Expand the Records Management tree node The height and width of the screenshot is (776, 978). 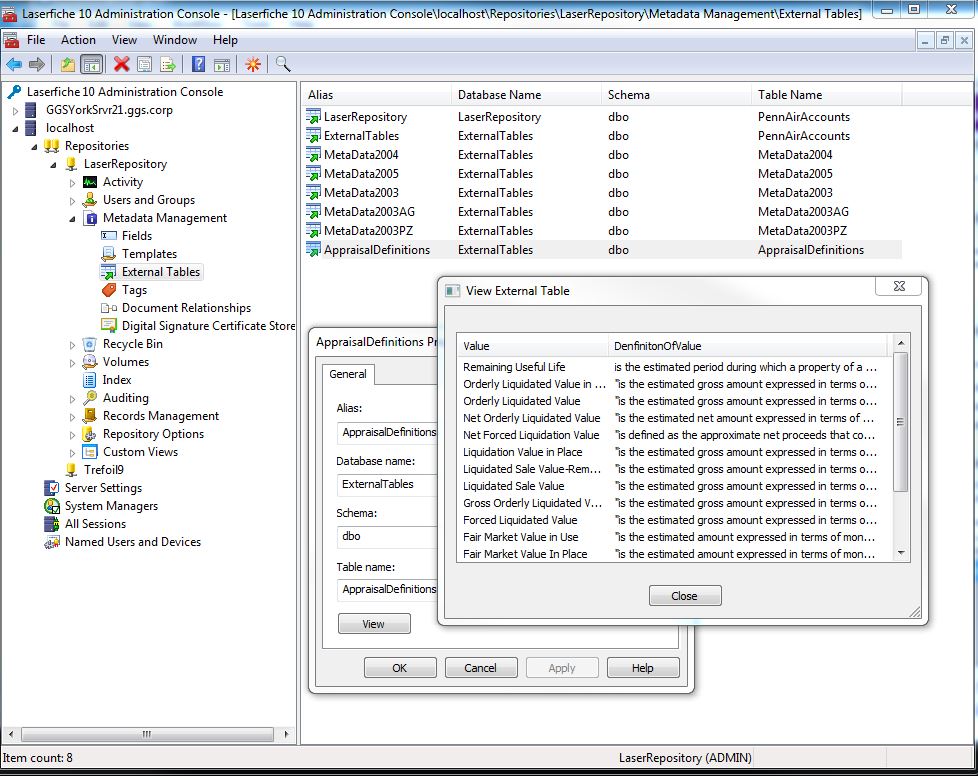click(x=72, y=416)
